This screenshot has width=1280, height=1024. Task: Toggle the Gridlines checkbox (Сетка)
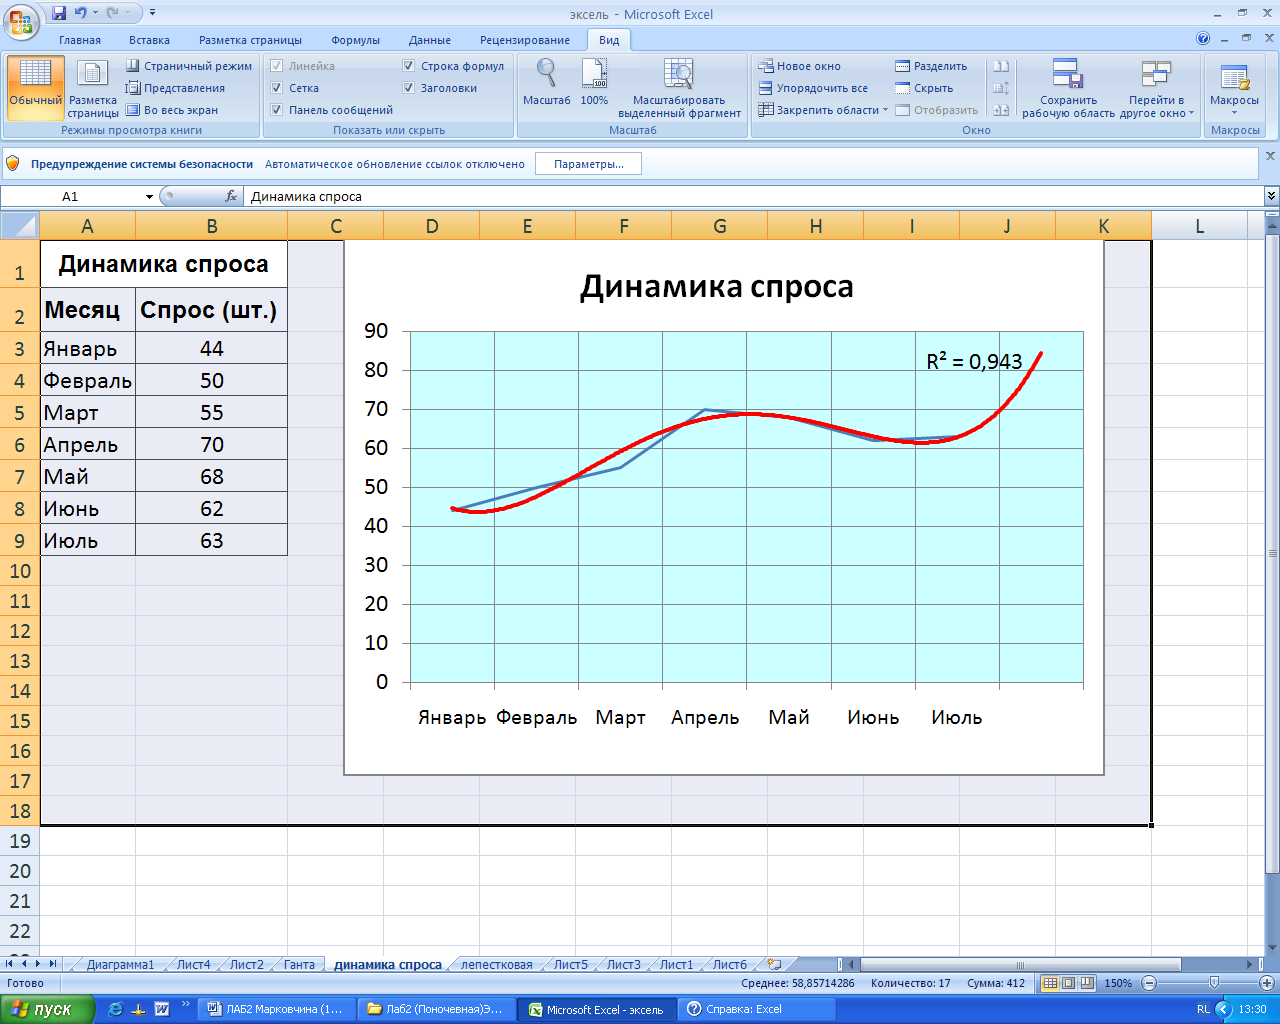277,88
